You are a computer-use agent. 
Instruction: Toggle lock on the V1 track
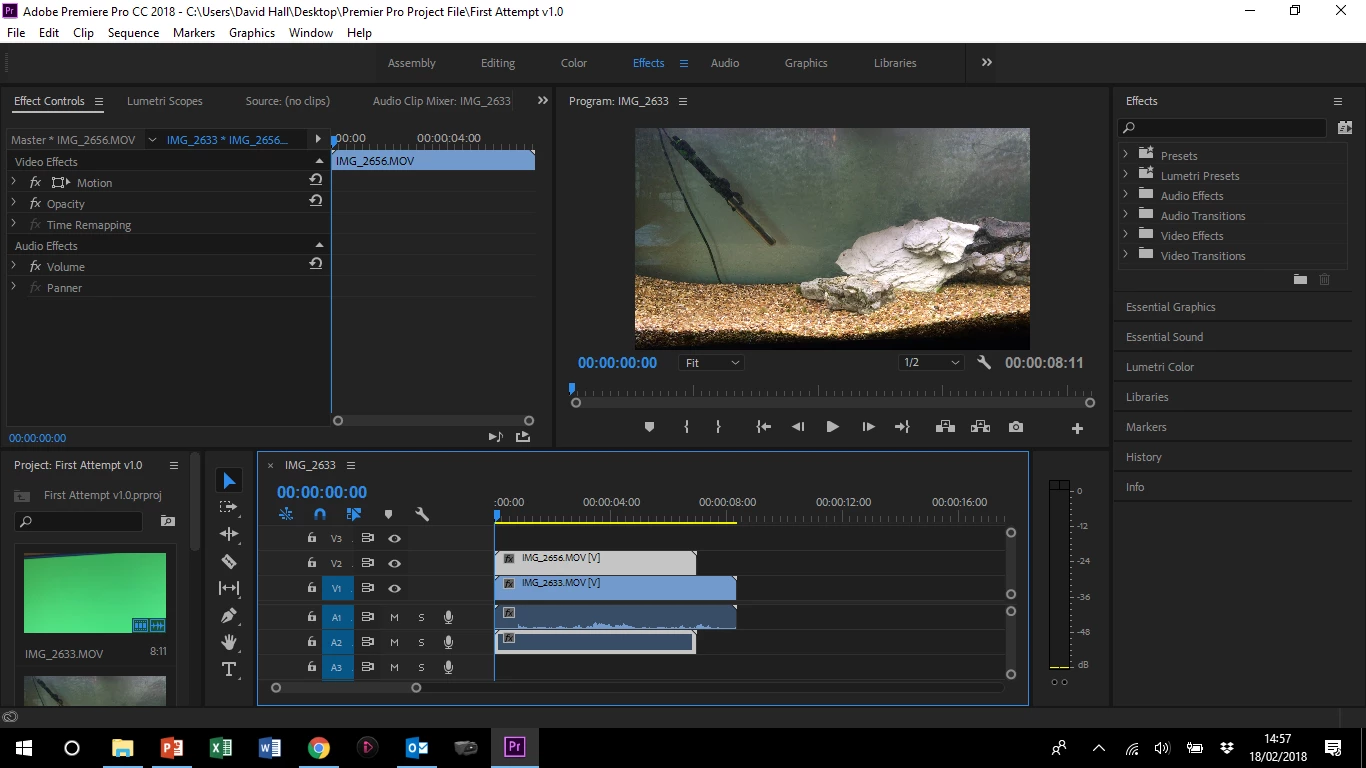coord(312,589)
